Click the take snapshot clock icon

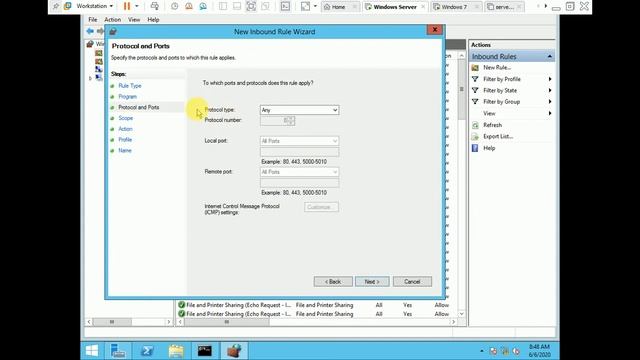pos(175,6)
